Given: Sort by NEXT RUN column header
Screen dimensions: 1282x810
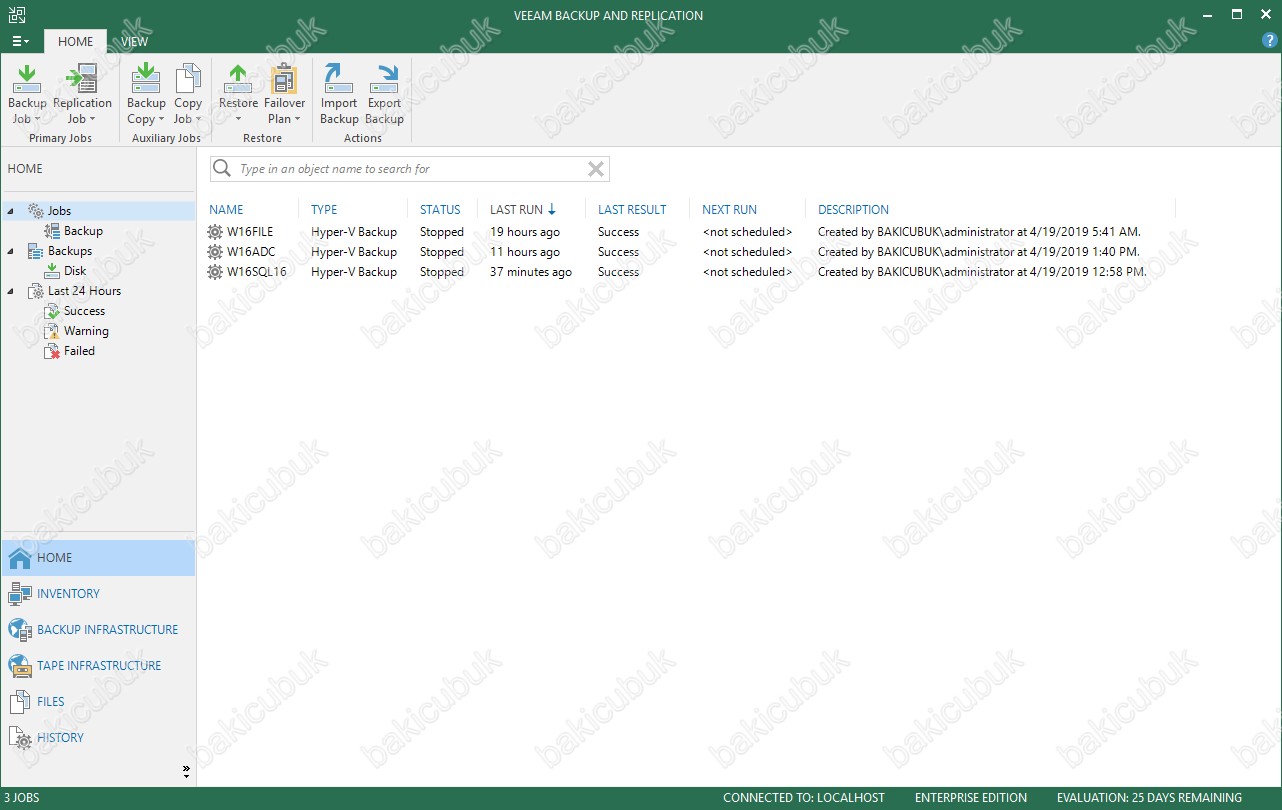Looking at the screenshot, I should (x=729, y=210).
